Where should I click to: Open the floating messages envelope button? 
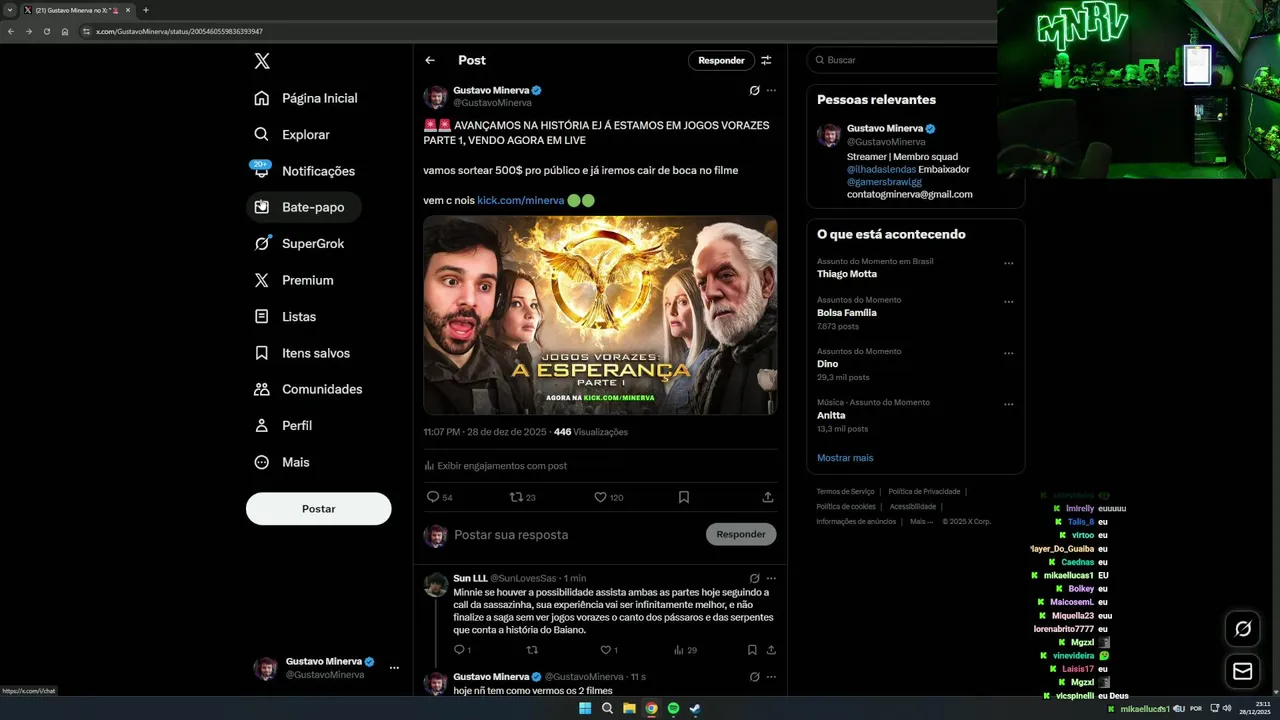tap(1243, 672)
